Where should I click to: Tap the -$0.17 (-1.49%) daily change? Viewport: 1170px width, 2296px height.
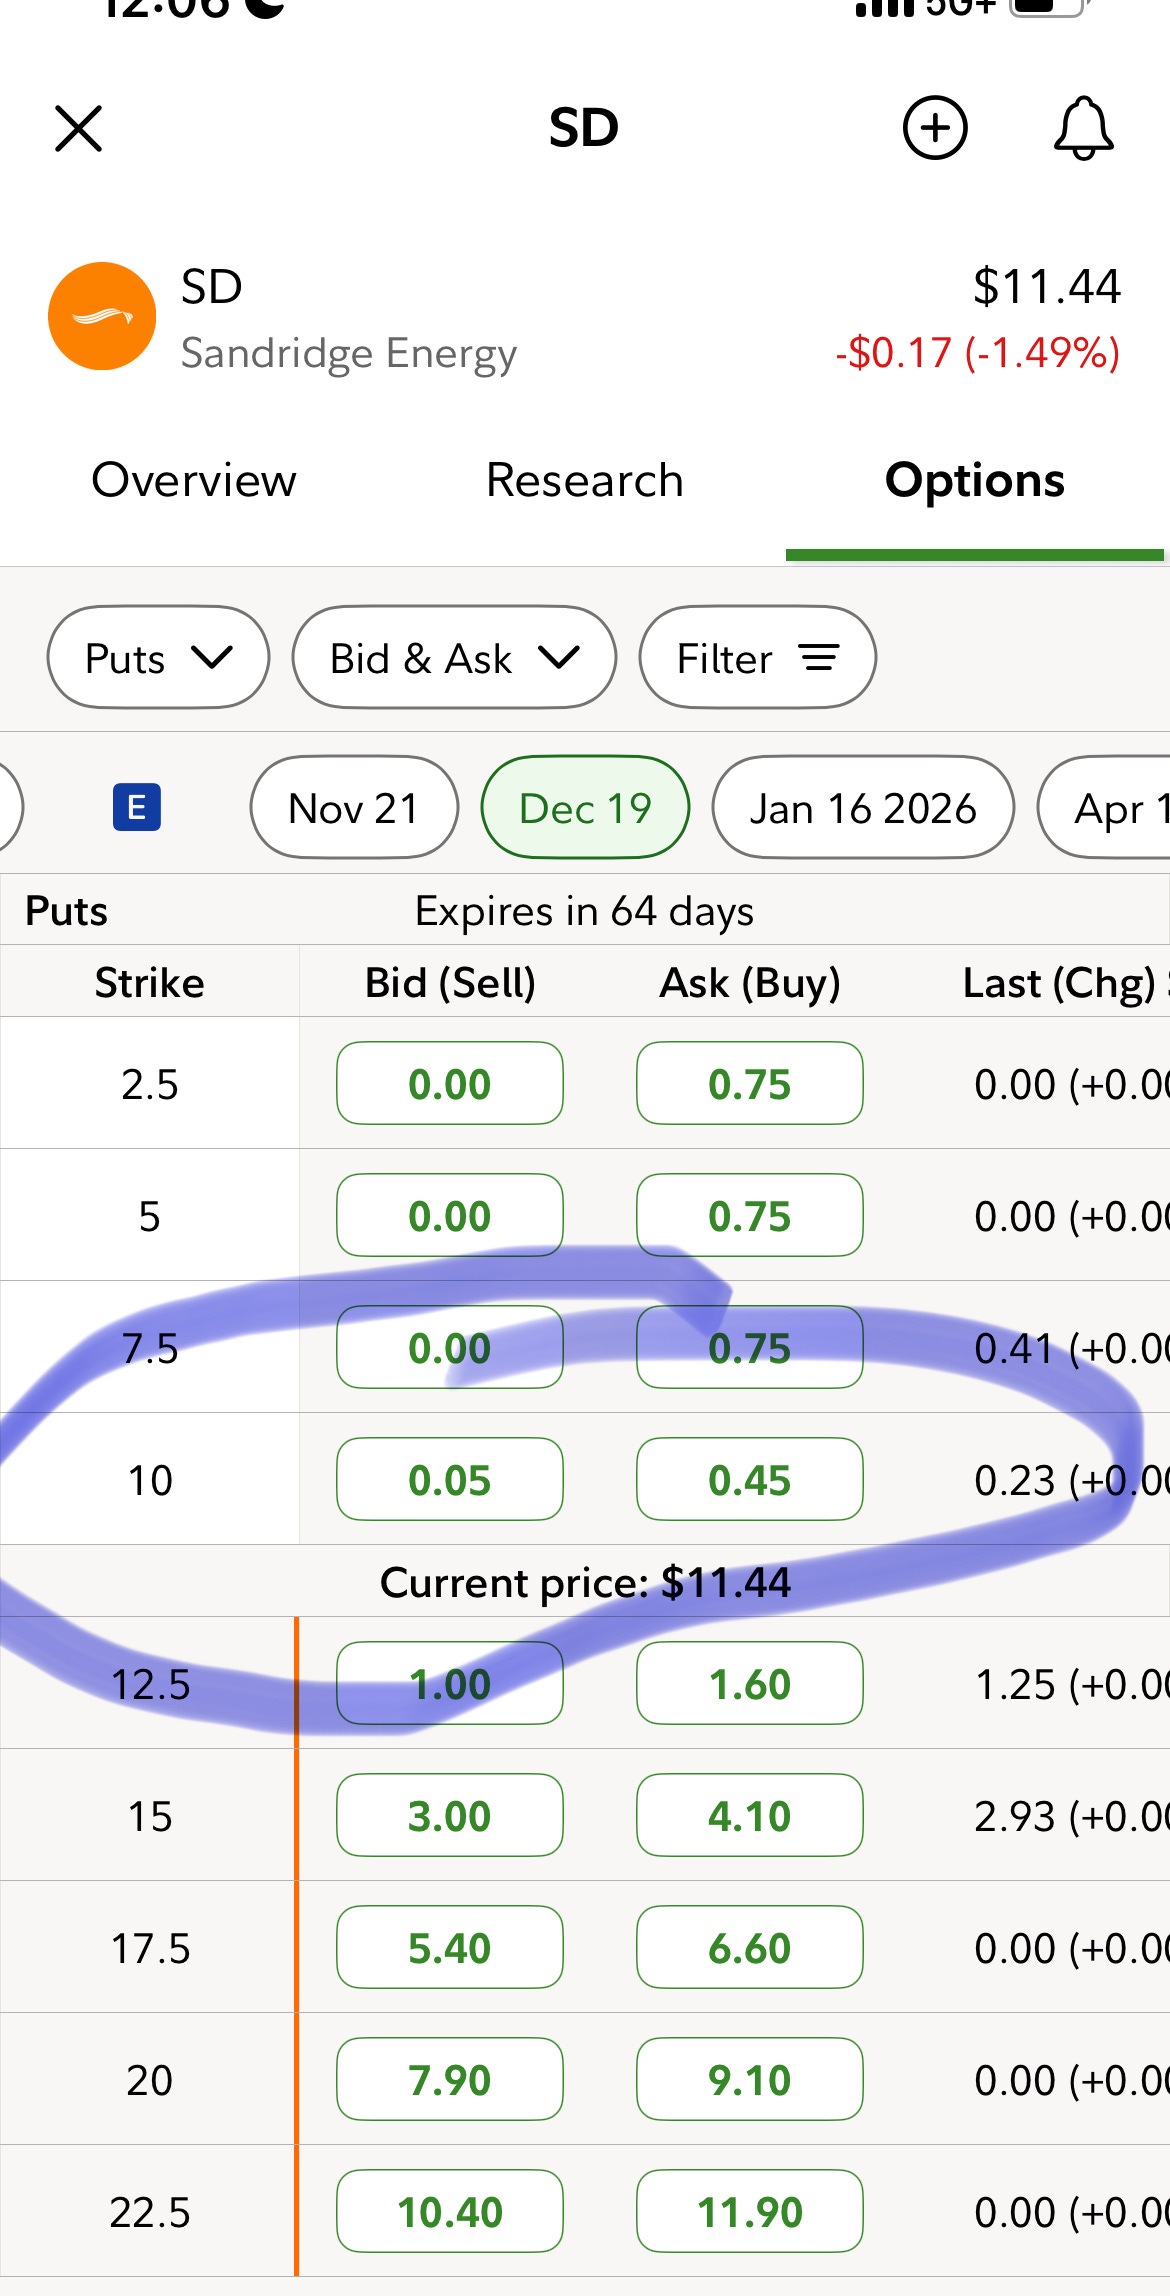coord(978,352)
